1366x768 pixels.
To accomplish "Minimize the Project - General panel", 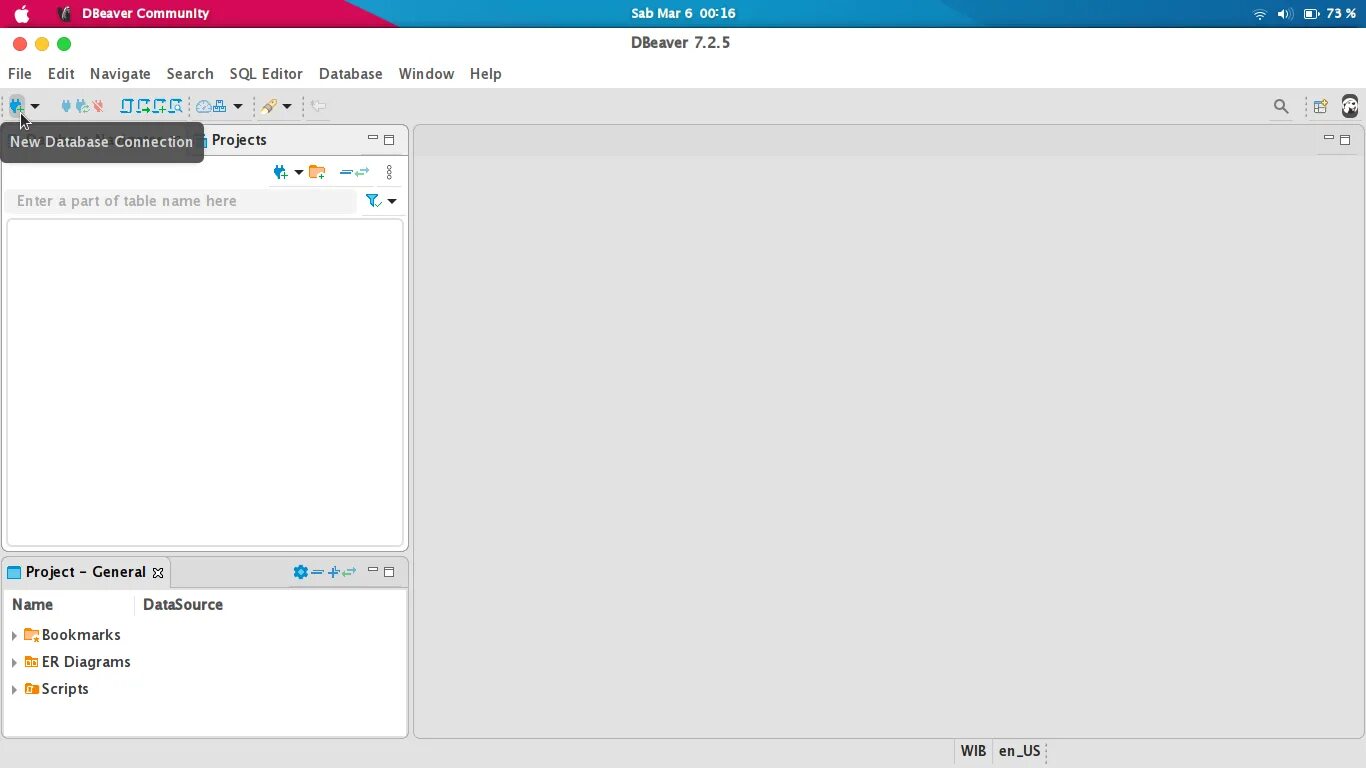I will (x=373, y=571).
